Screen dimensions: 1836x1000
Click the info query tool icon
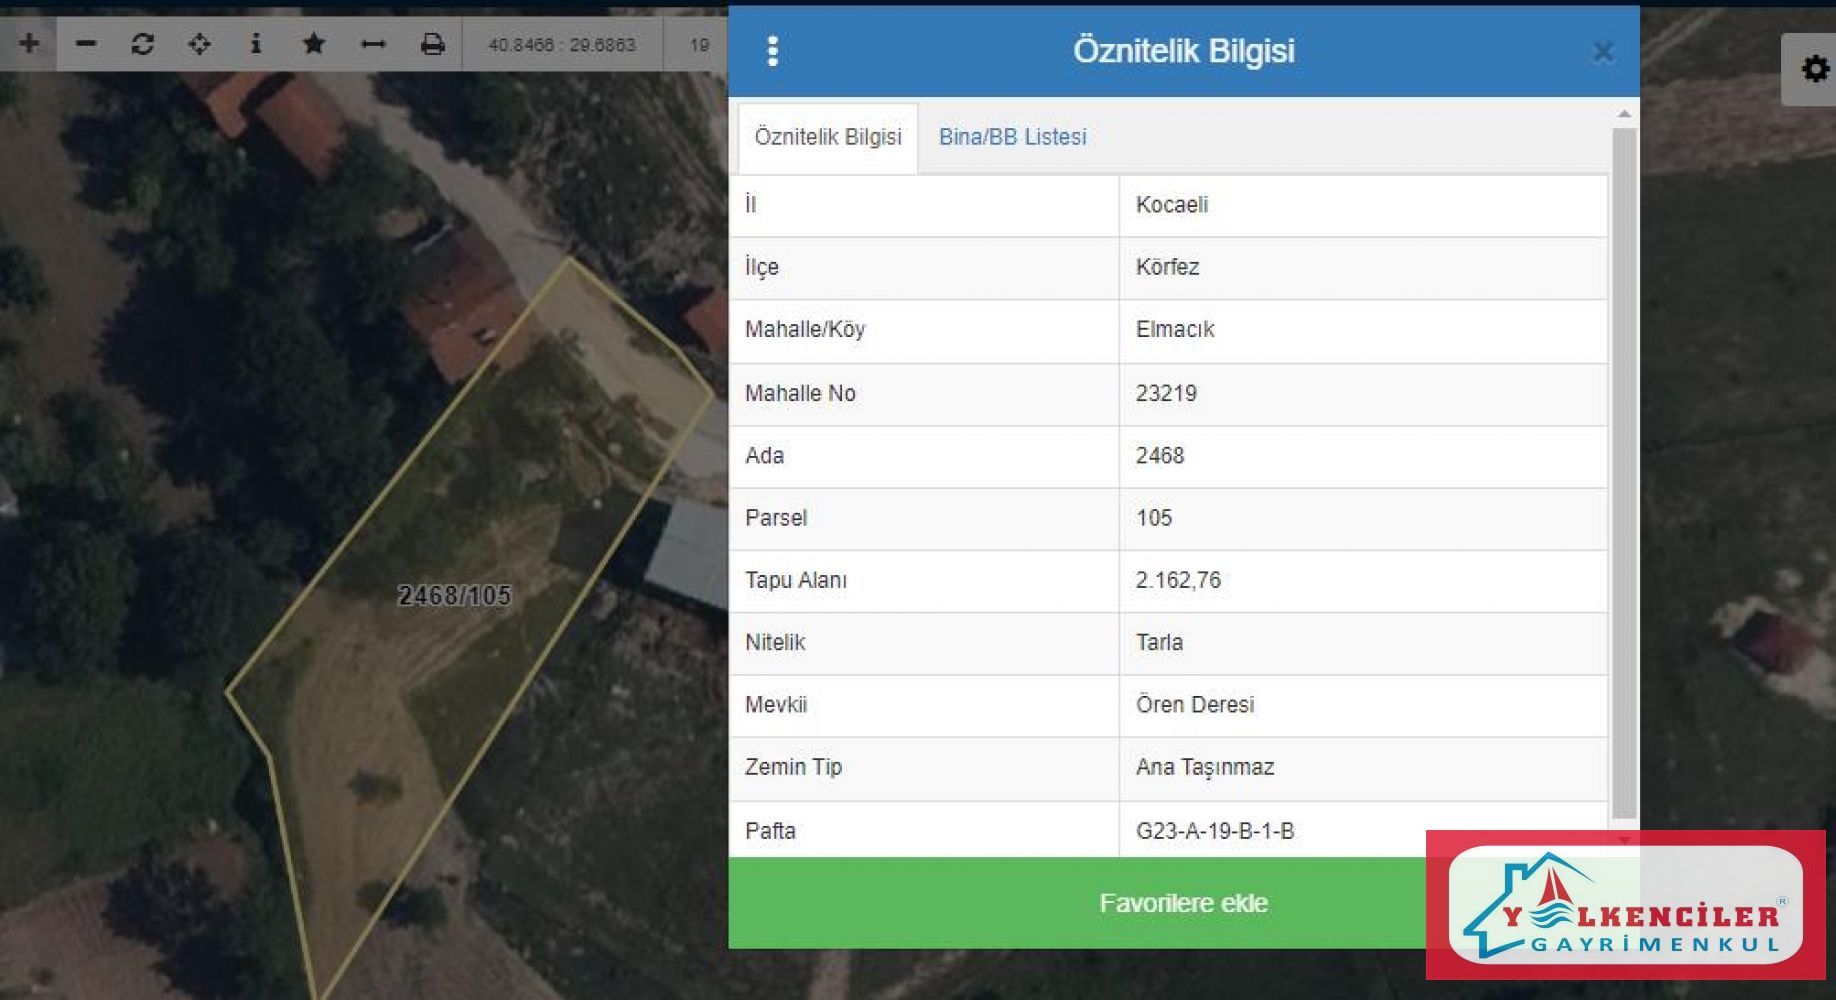pyautogui.click(x=256, y=44)
